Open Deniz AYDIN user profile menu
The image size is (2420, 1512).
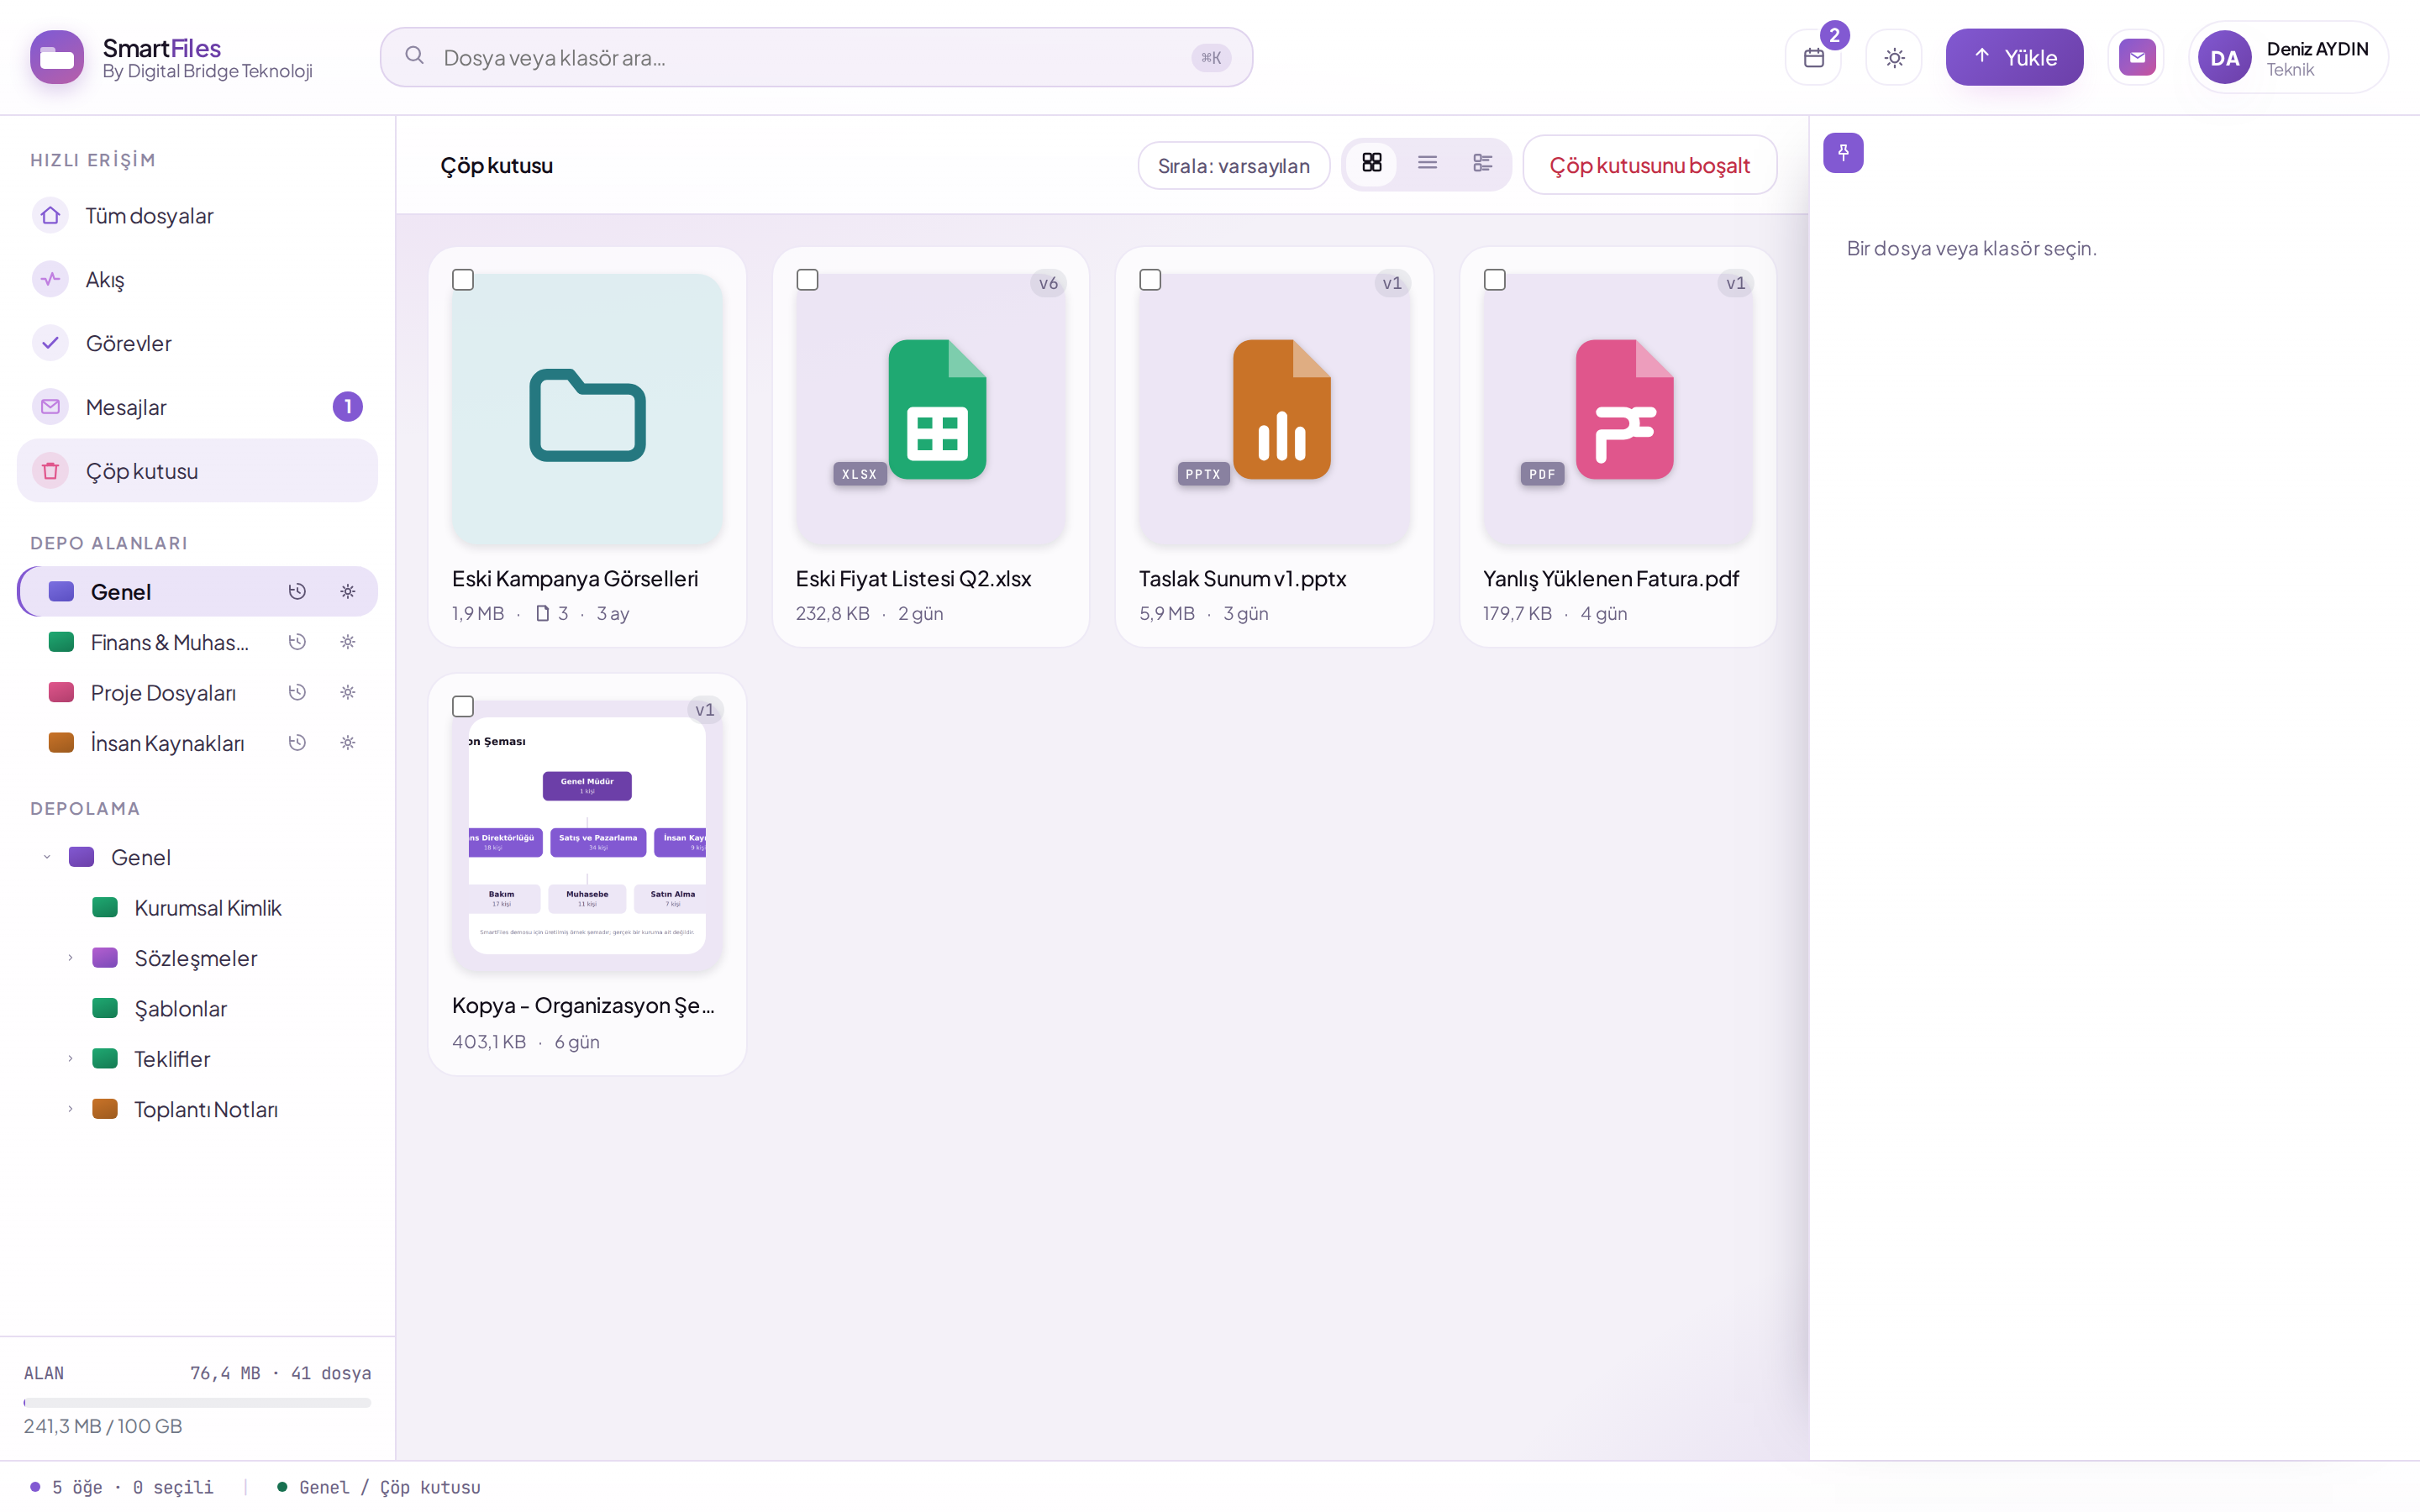click(2288, 58)
